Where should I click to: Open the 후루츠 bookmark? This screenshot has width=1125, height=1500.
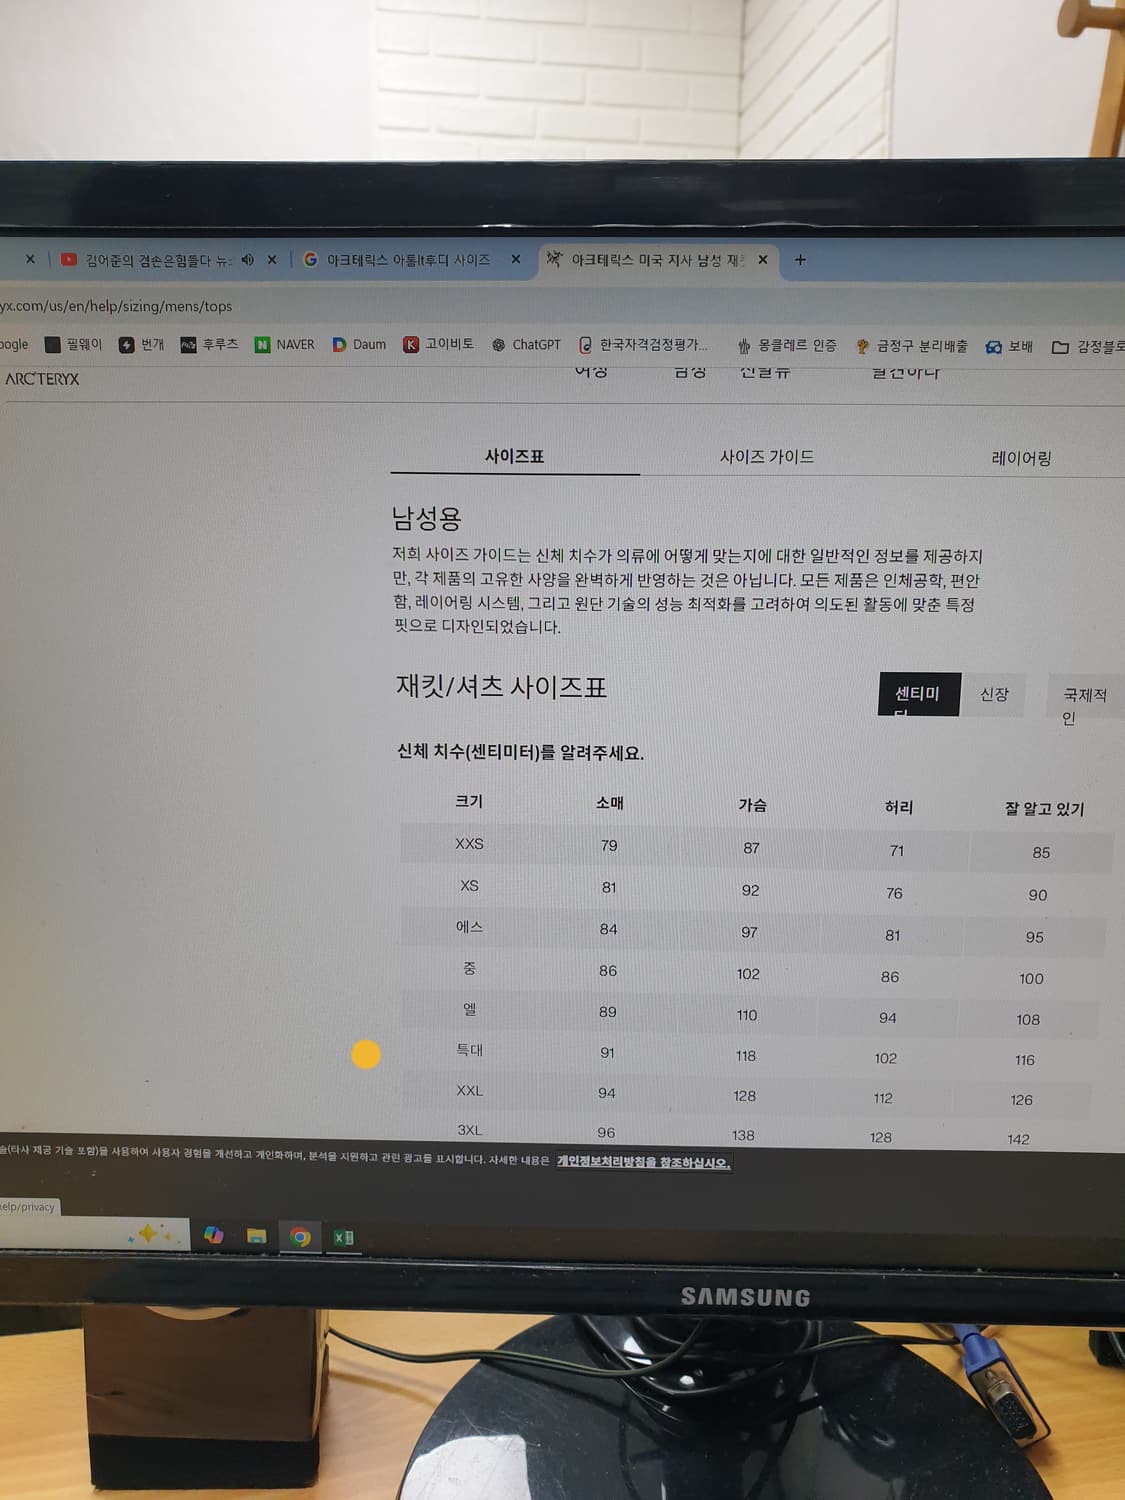click(x=209, y=344)
